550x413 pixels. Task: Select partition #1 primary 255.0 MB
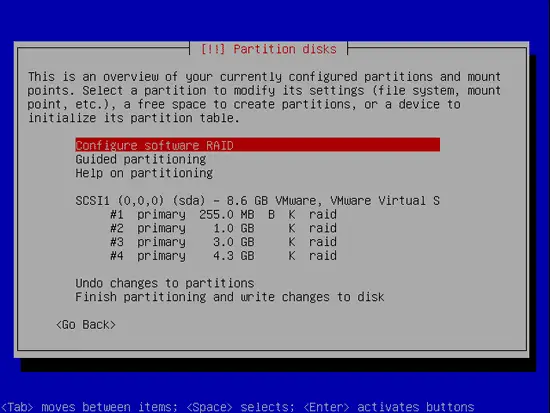point(223,214)
